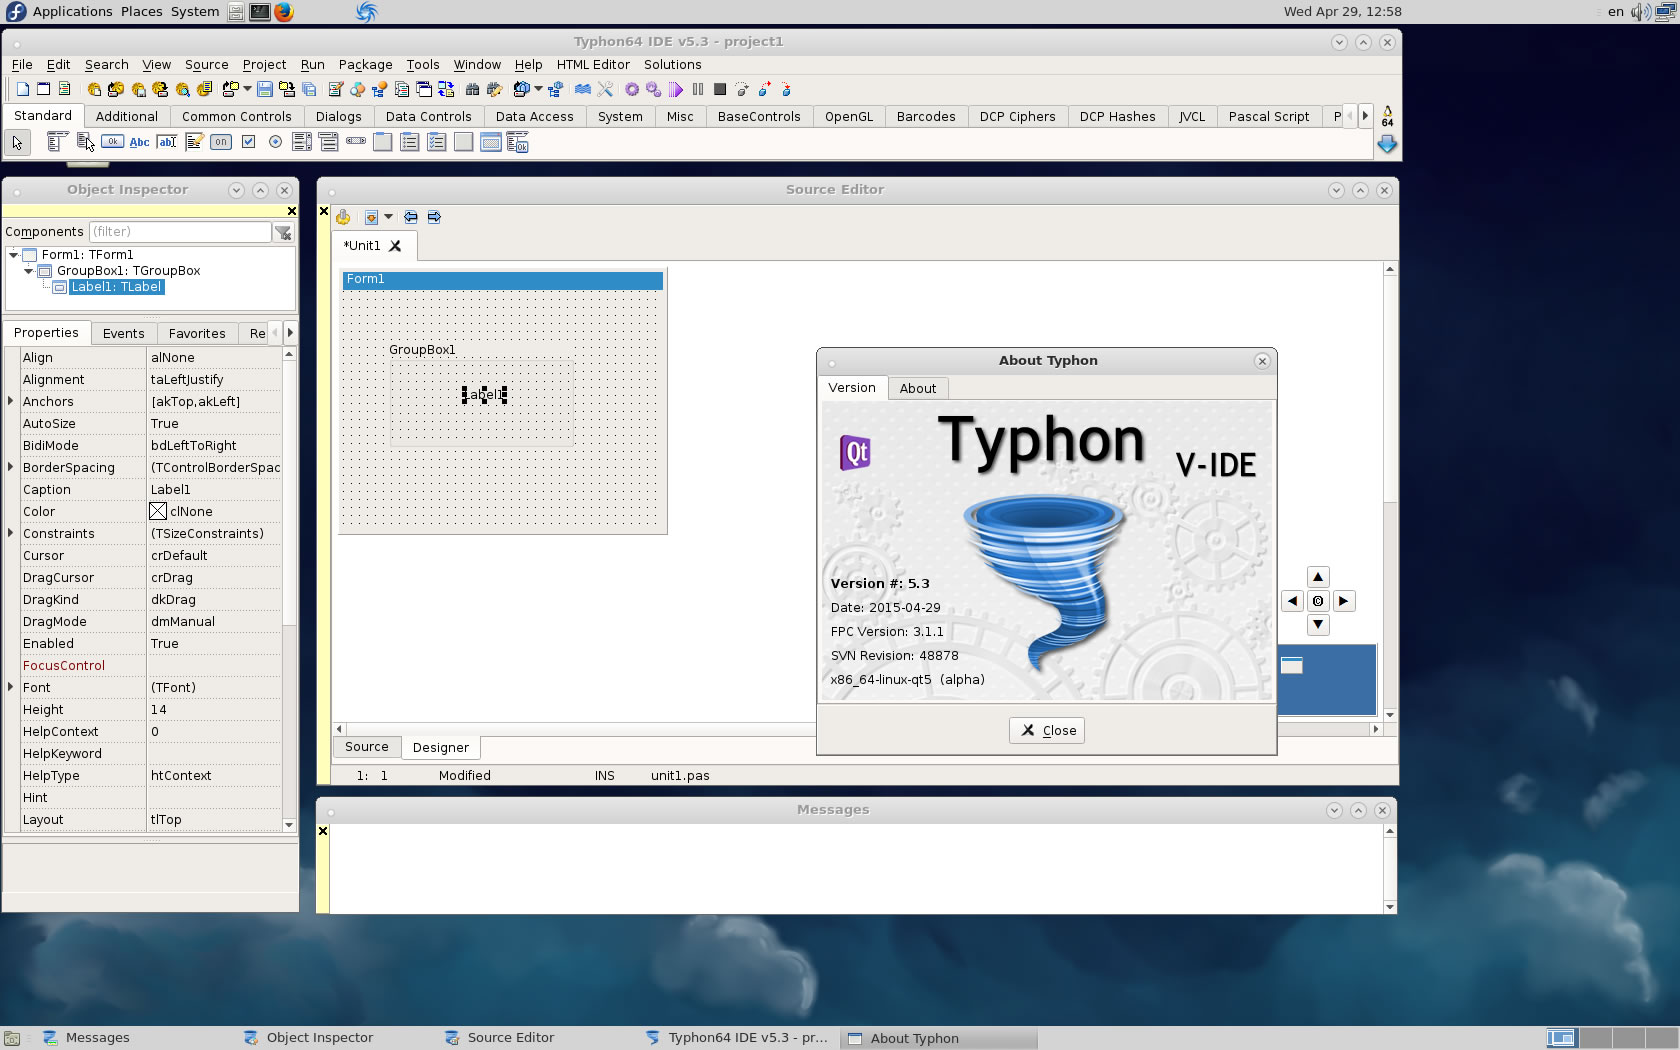
Task: Choose the TActionList component icon
Action: [517, 142]
